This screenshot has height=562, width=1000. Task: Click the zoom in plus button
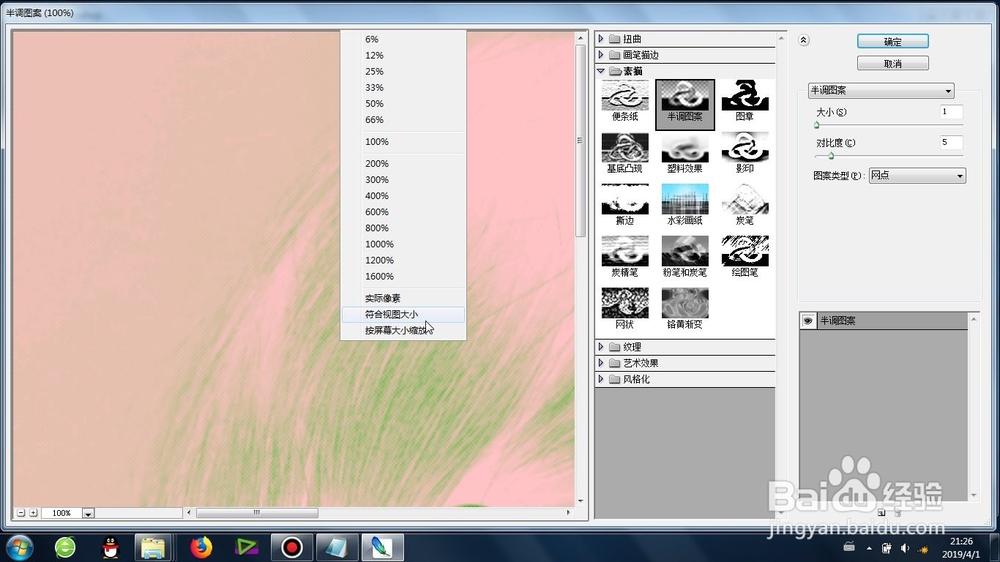pyautogui.click(x=33, y=513)
